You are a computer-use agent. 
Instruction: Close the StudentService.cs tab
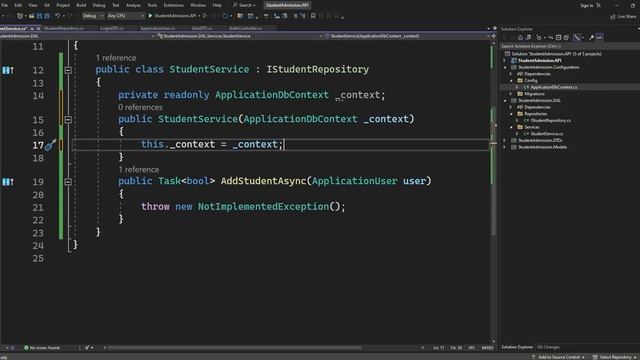[38, 29]
